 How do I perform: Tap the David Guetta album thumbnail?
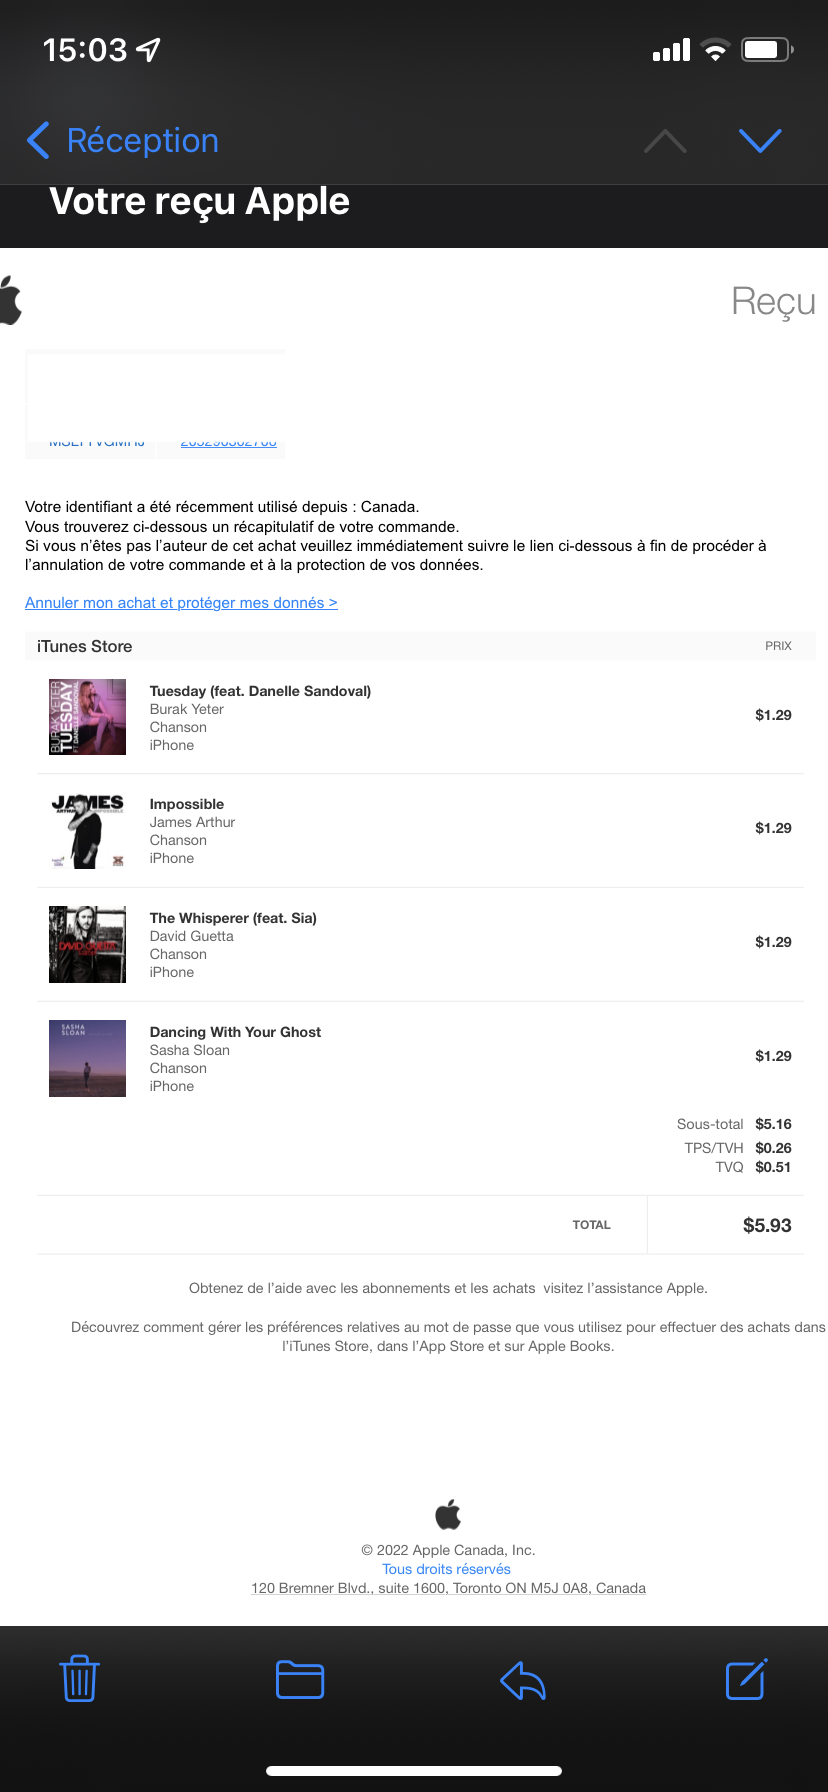click(x=88, y=944)
